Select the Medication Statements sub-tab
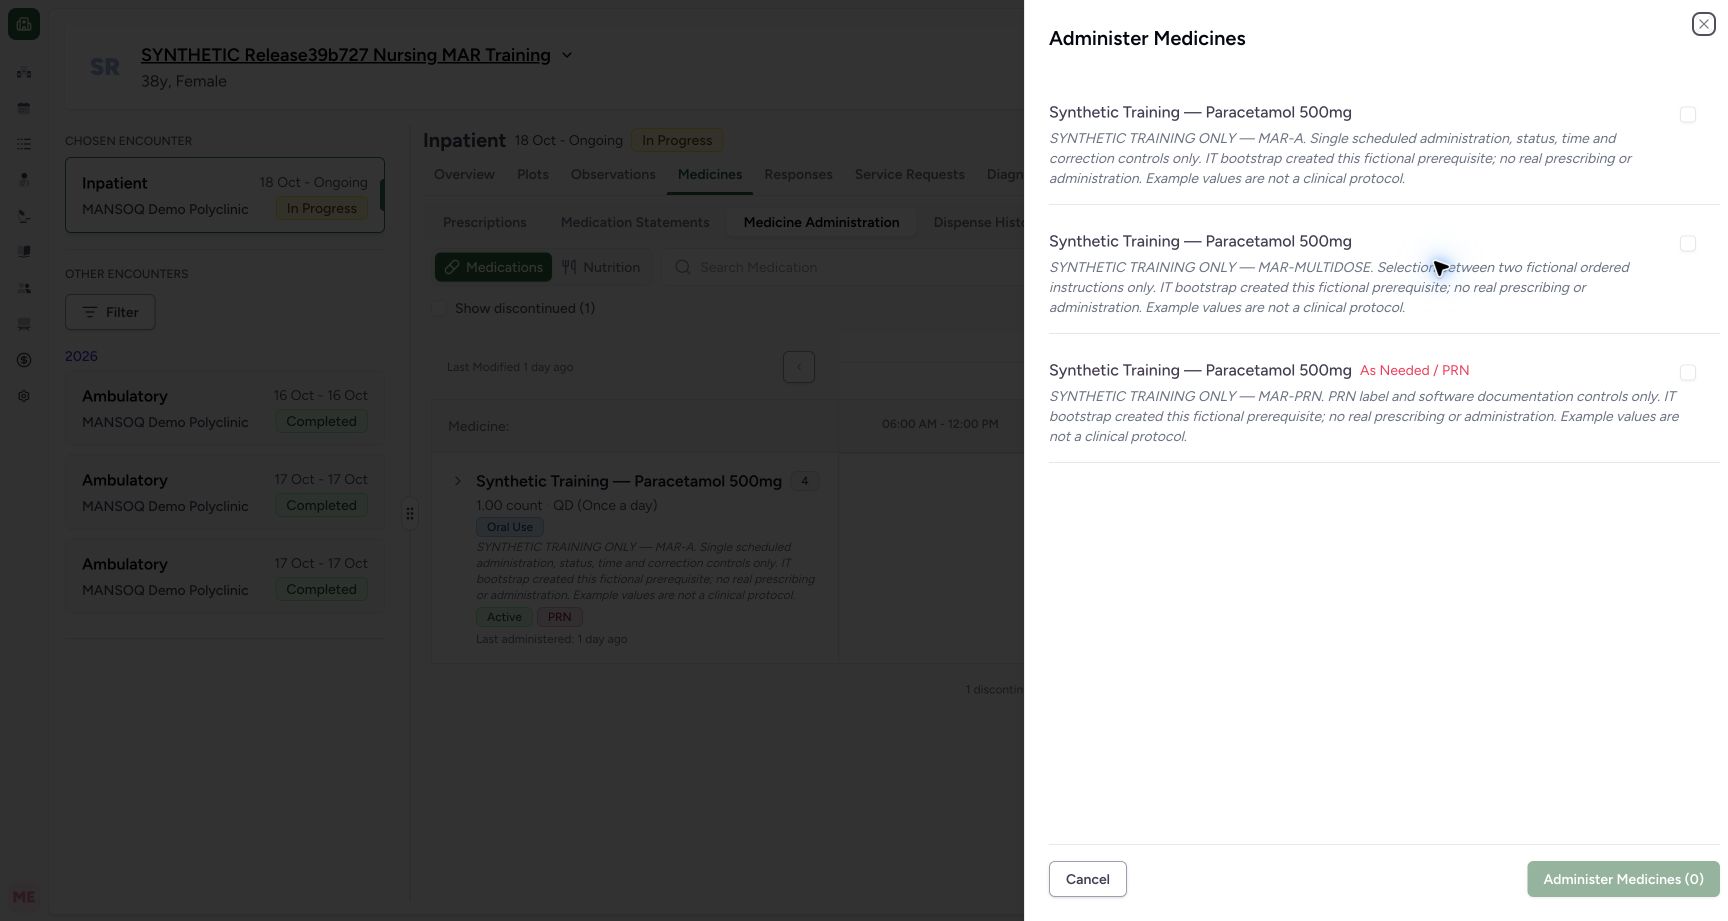Image resolution: width=1728 pixels, height=921 pixels. click(x=635, y=222)
